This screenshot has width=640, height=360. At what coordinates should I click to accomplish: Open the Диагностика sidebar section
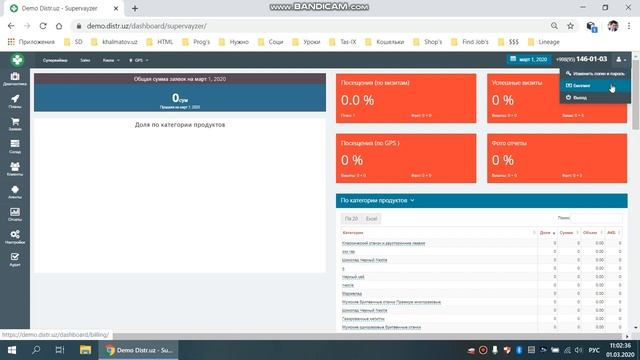tap(15, 79)
